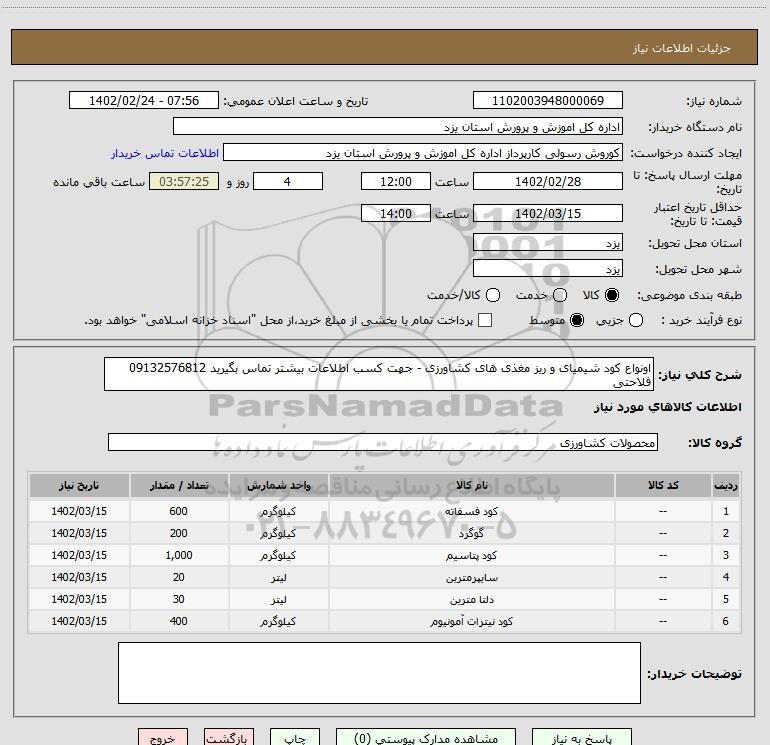
Task: Click the public announcement date field
Action: point(144,100)
